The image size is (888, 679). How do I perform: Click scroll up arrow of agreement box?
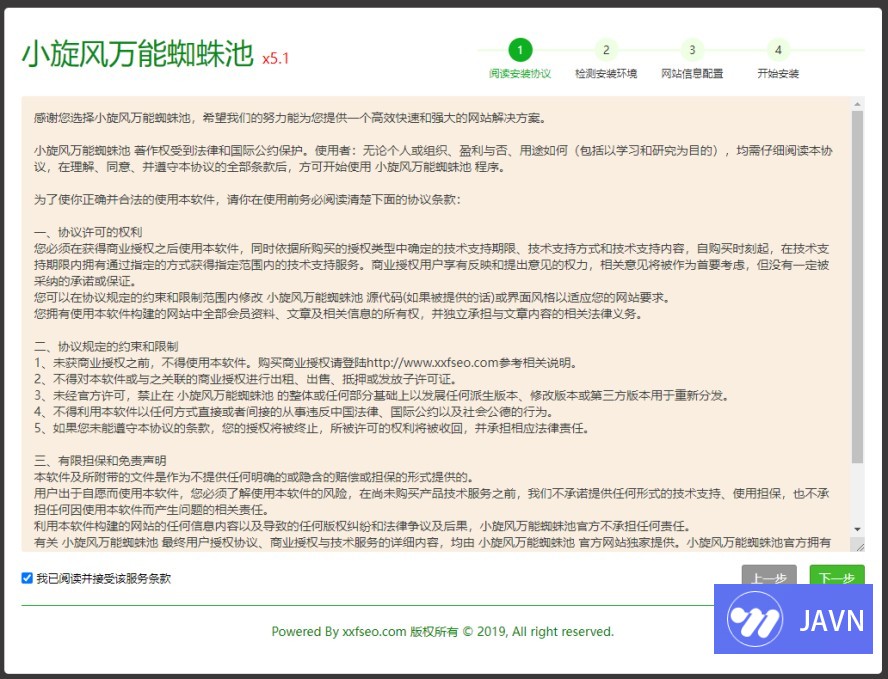pos(857,104)
